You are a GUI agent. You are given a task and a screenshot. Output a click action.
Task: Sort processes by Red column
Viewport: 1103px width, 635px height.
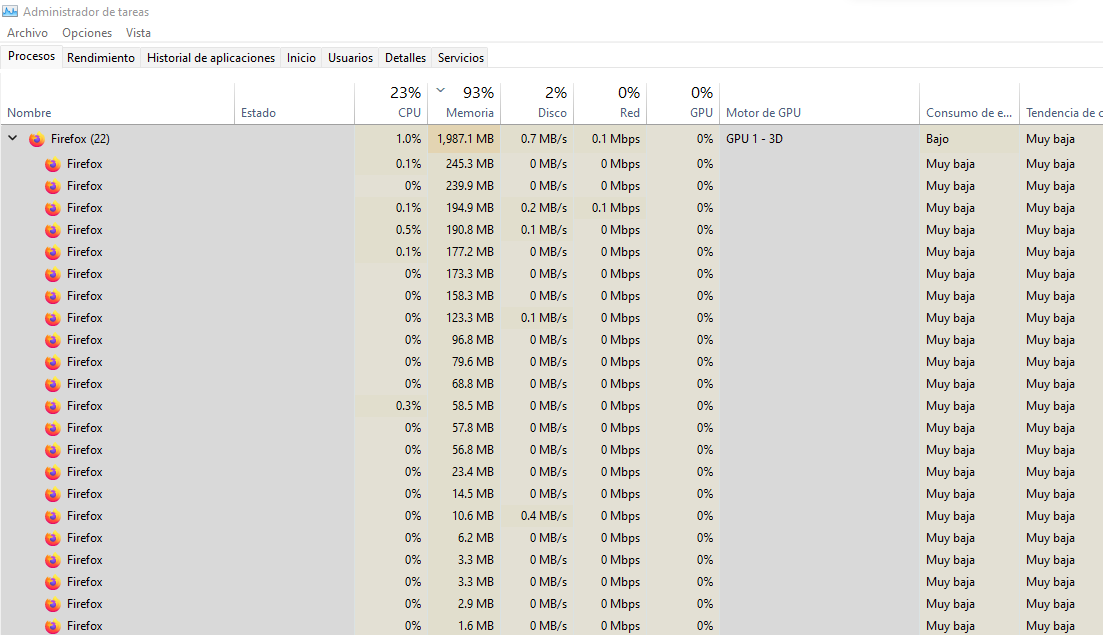tap(611, 103)
